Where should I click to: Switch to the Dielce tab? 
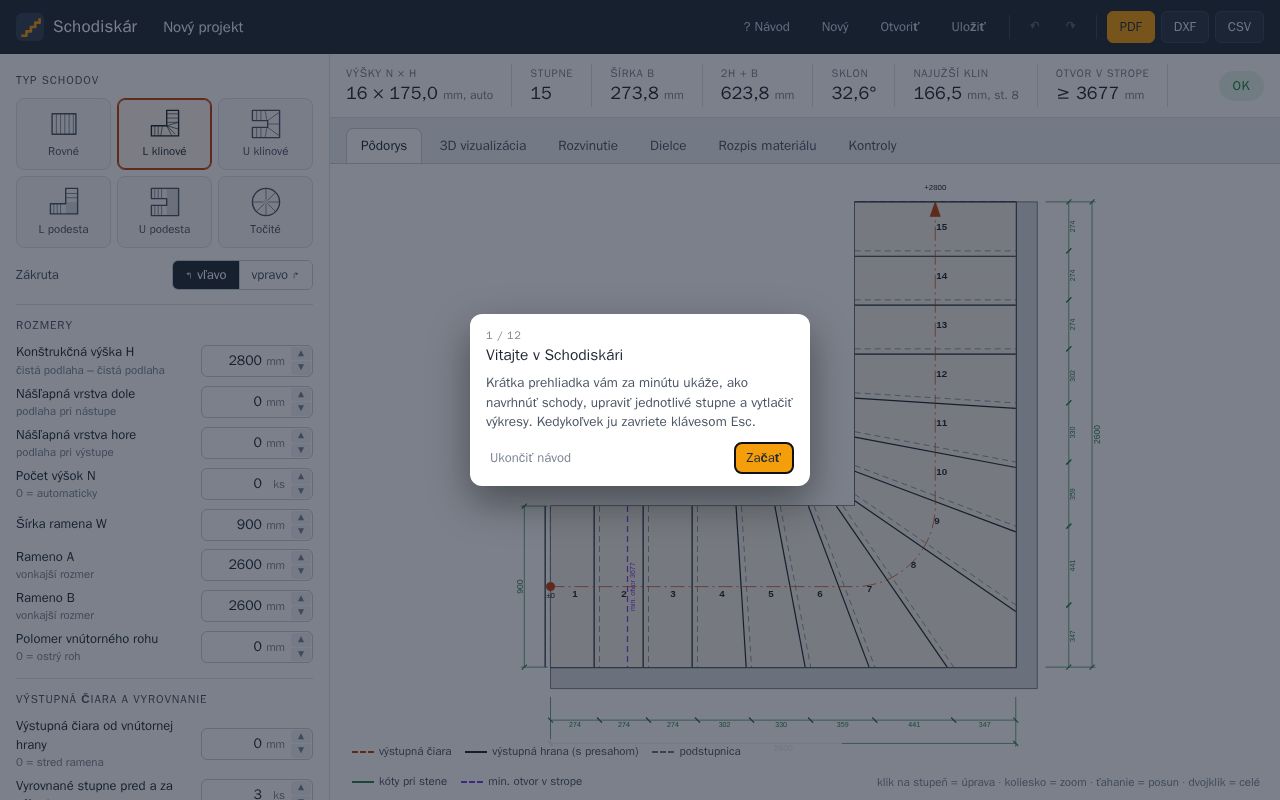(668, 145)
